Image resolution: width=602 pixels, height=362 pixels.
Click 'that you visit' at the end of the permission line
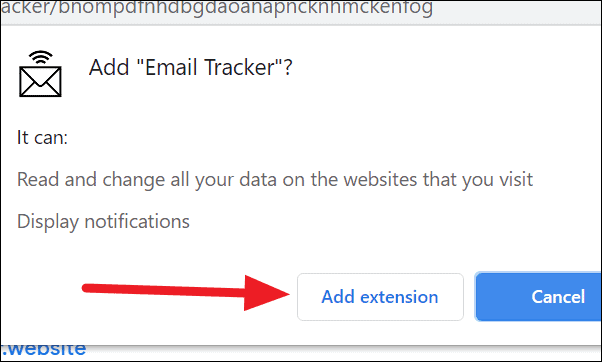[x=478, y=180]
